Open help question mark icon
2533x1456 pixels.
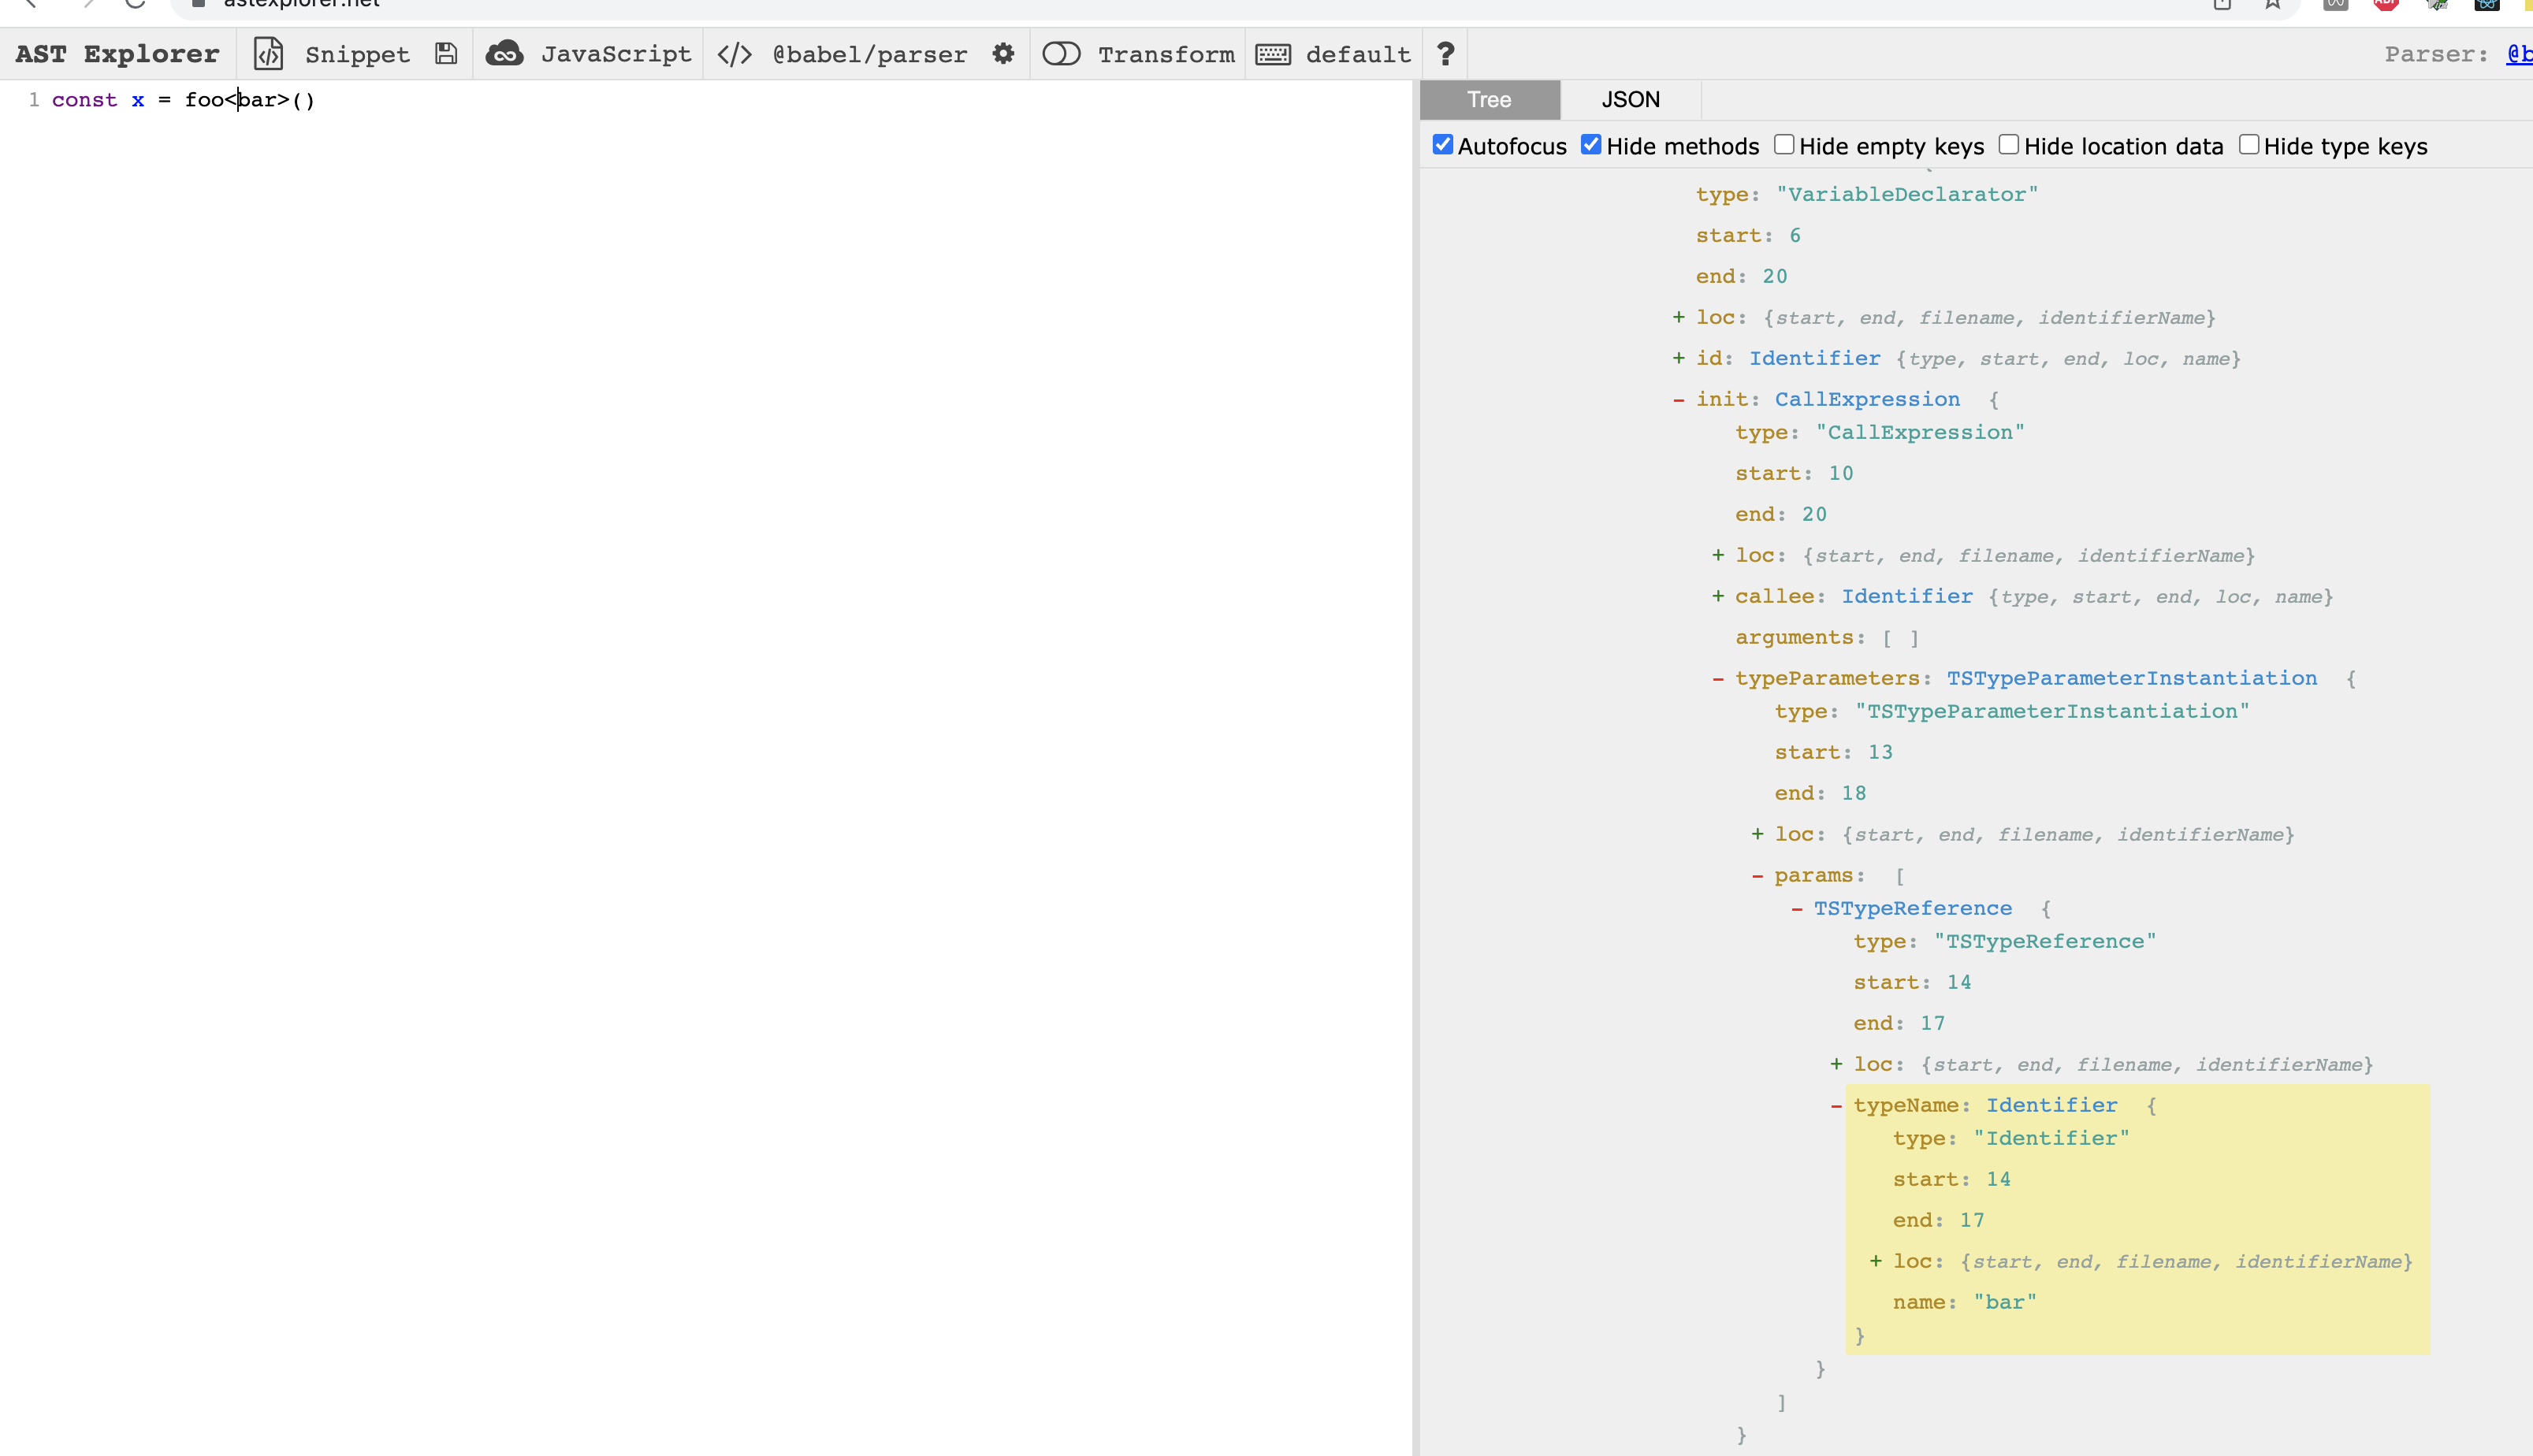pos(1445,54)
